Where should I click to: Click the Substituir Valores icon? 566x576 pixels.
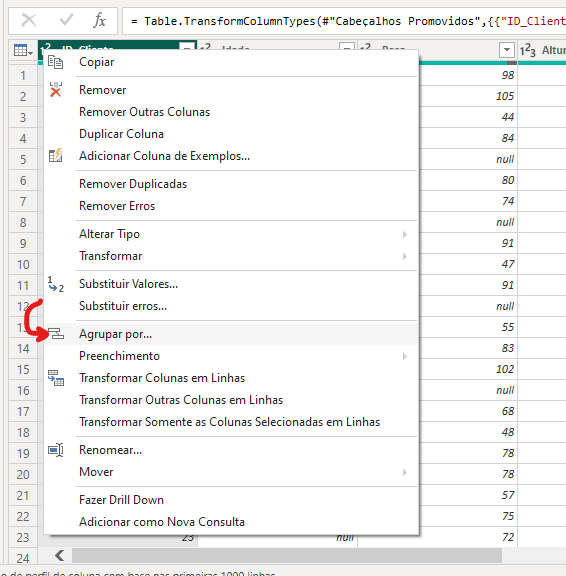[55, 284]
